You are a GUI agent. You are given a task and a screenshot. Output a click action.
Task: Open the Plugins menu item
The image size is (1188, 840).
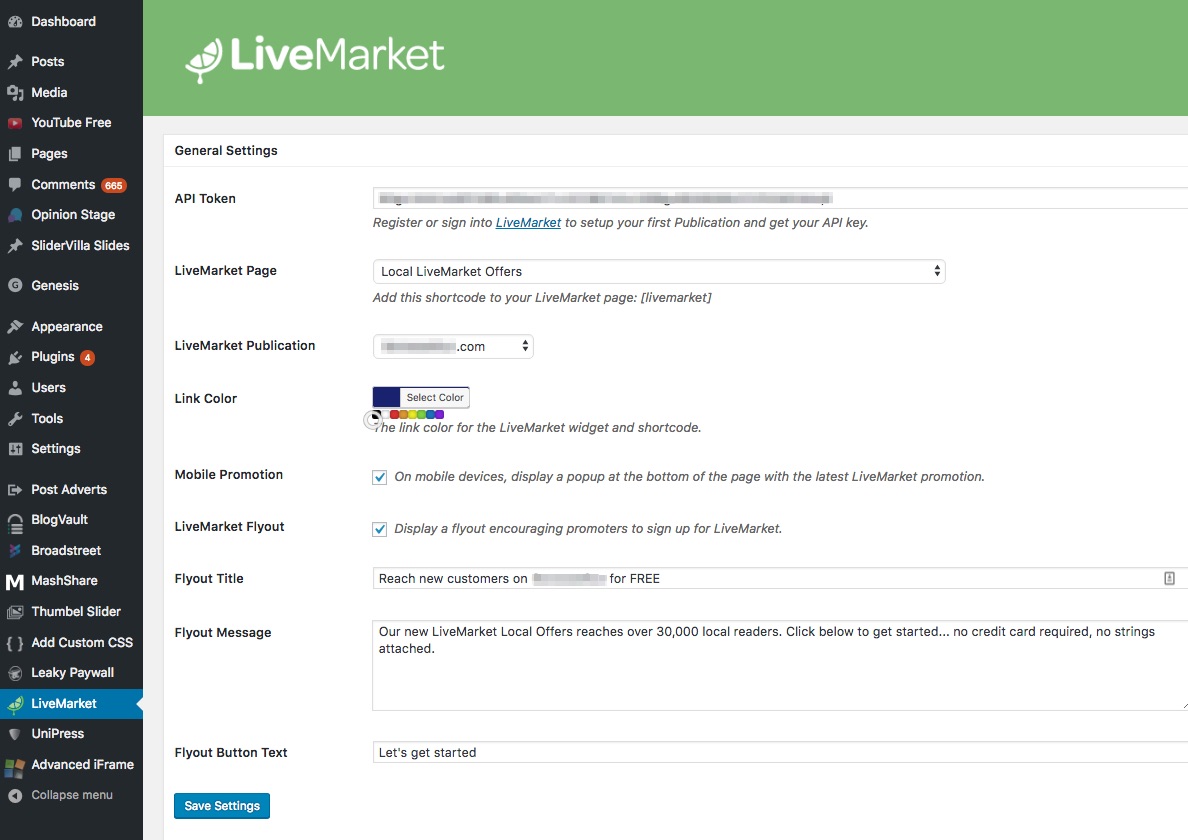[52, 357]
